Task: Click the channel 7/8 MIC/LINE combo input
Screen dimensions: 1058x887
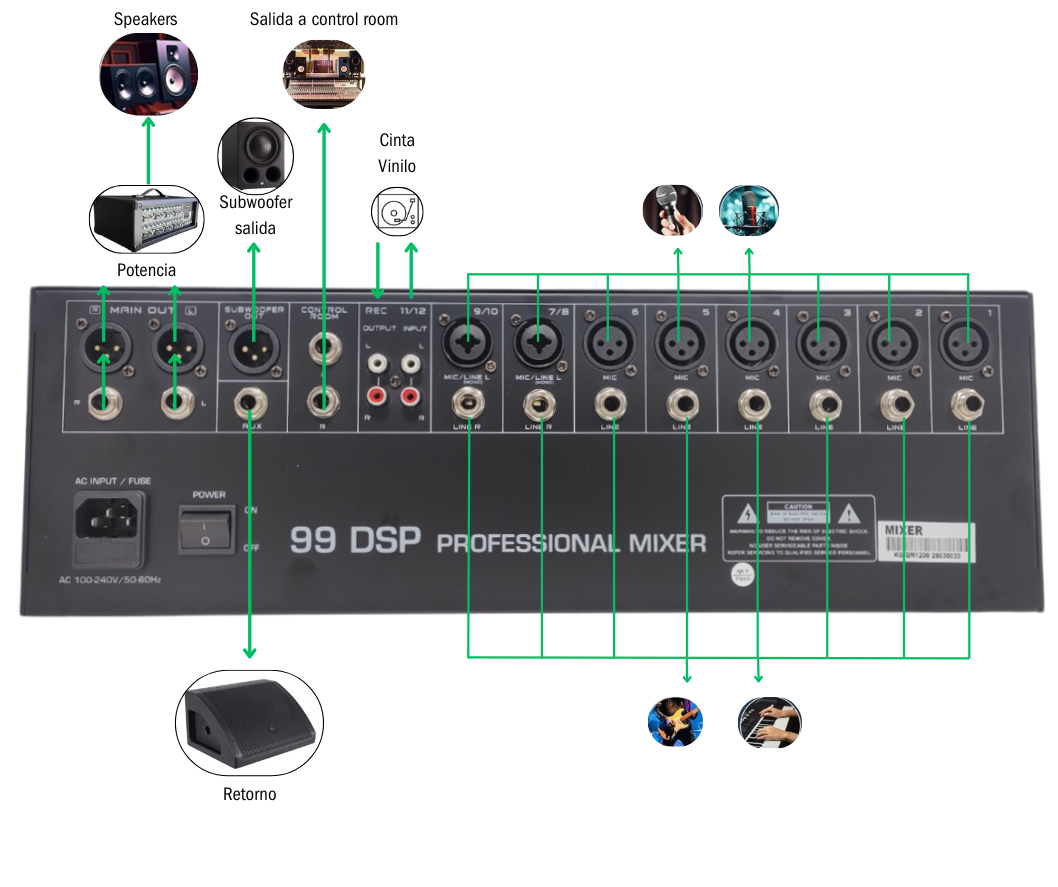Action: click(538, 342)
